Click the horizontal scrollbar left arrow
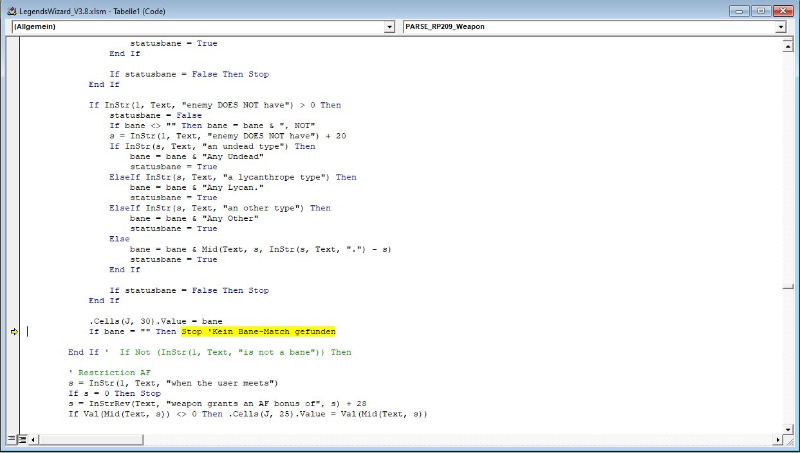The image size is (800, 453). point(34,439)
